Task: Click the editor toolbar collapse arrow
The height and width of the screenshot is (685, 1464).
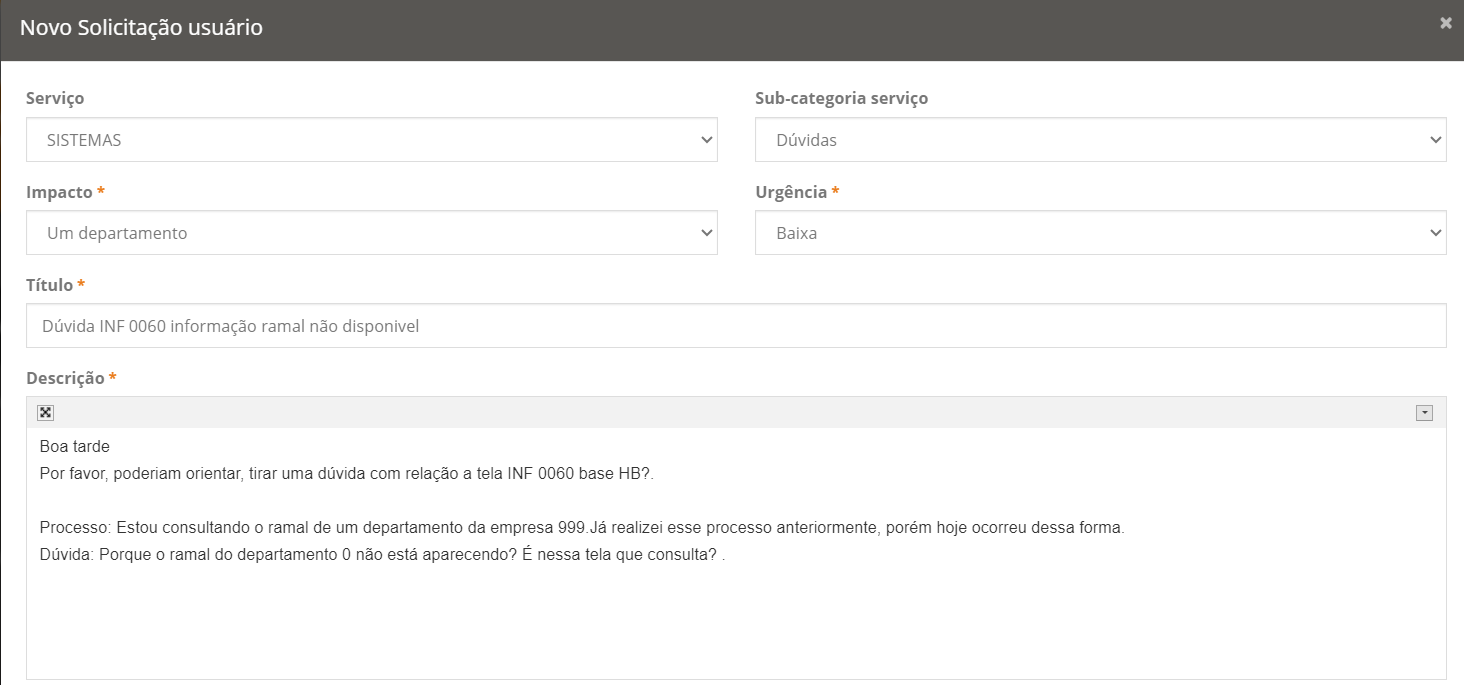Action: [1424, 414]
